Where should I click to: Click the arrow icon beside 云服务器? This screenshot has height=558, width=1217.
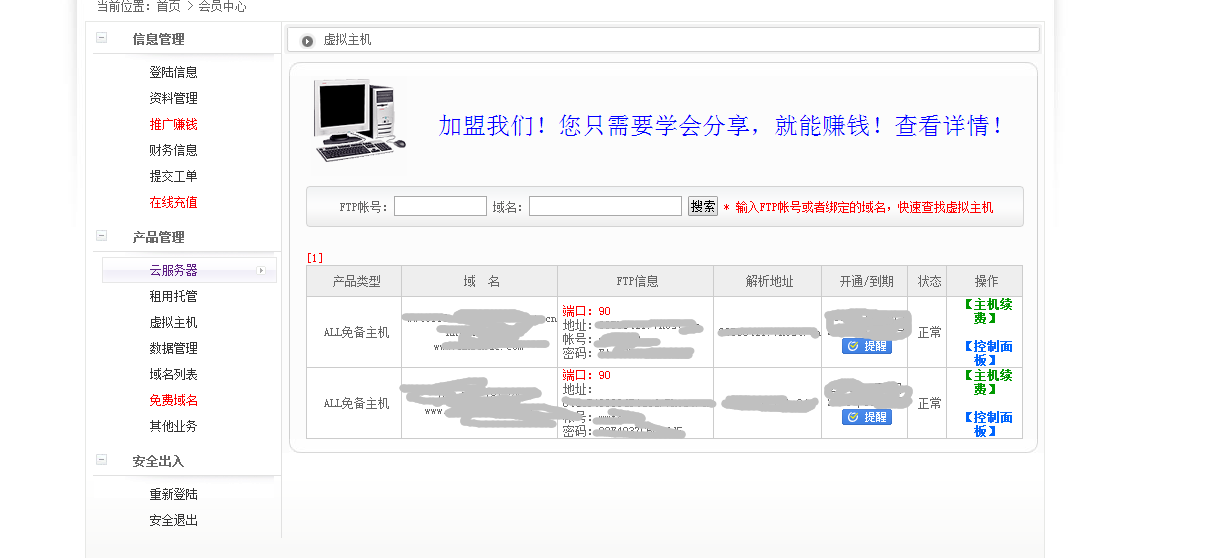[x=260, y=270]
